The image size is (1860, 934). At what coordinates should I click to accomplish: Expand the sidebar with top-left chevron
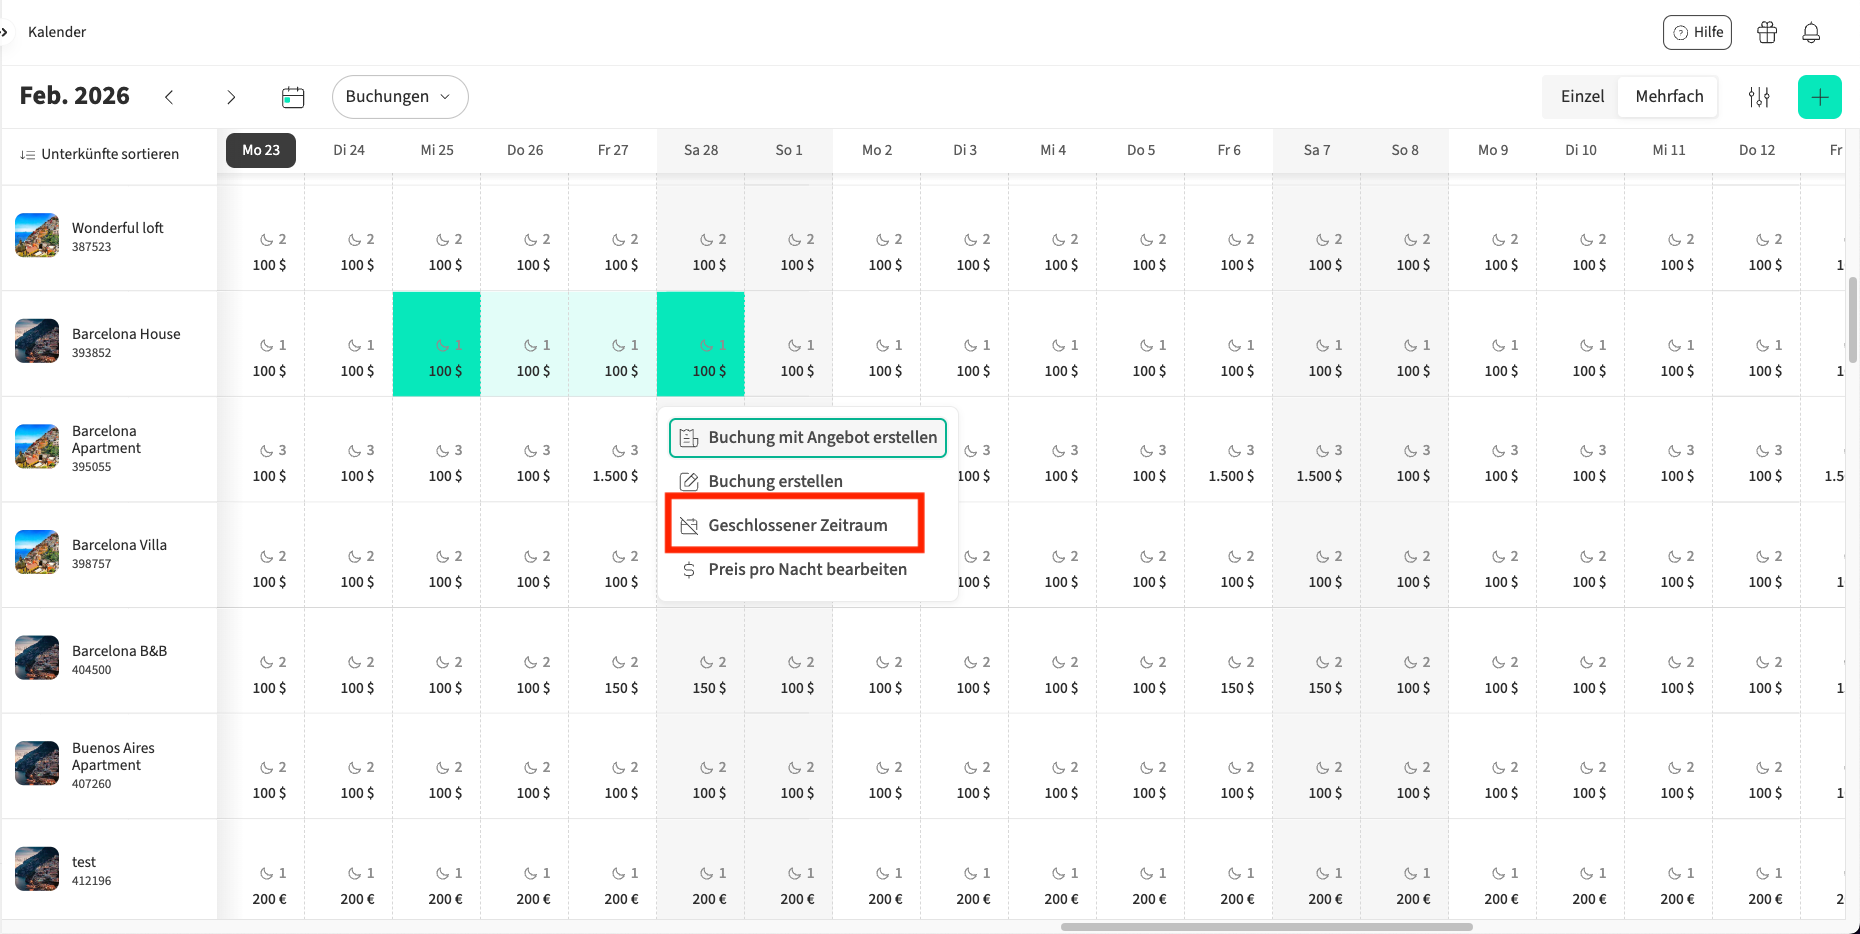pos(5,32)
